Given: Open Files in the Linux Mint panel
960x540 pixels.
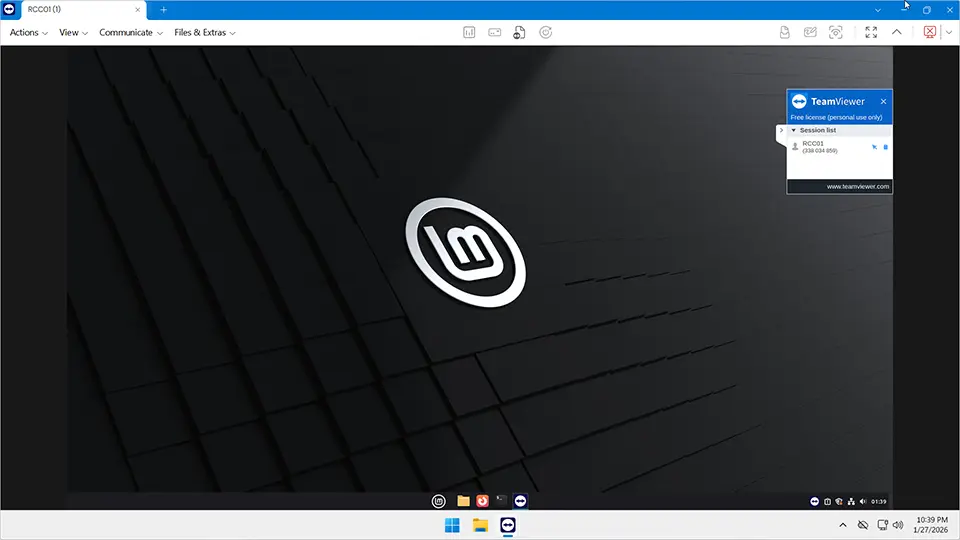Looking at the screenshot, I should [x=463, y=501].
